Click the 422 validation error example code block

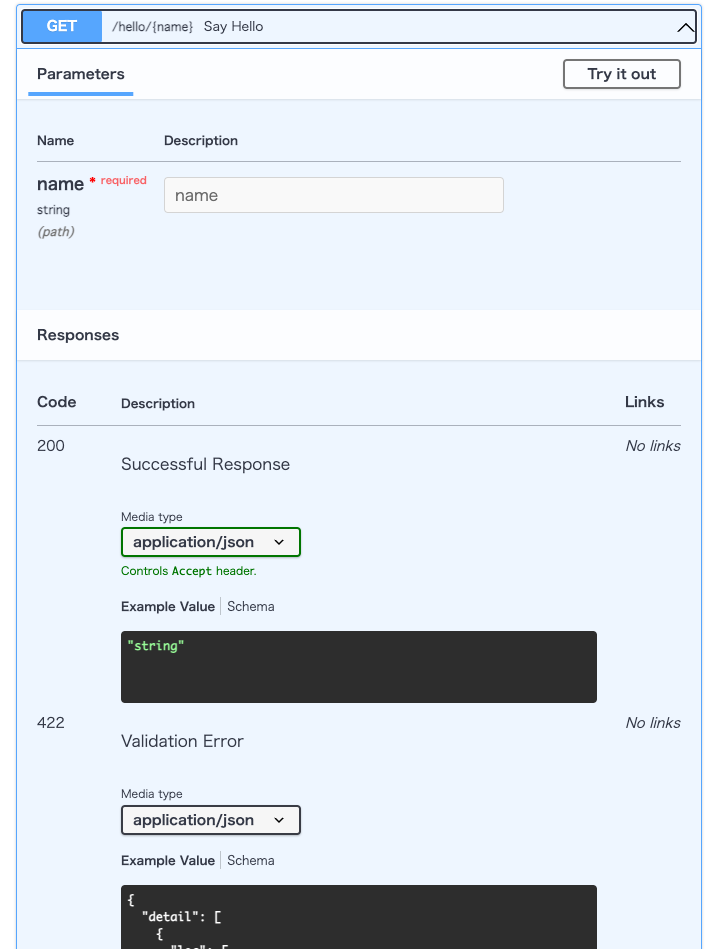[x=358, y=917]
